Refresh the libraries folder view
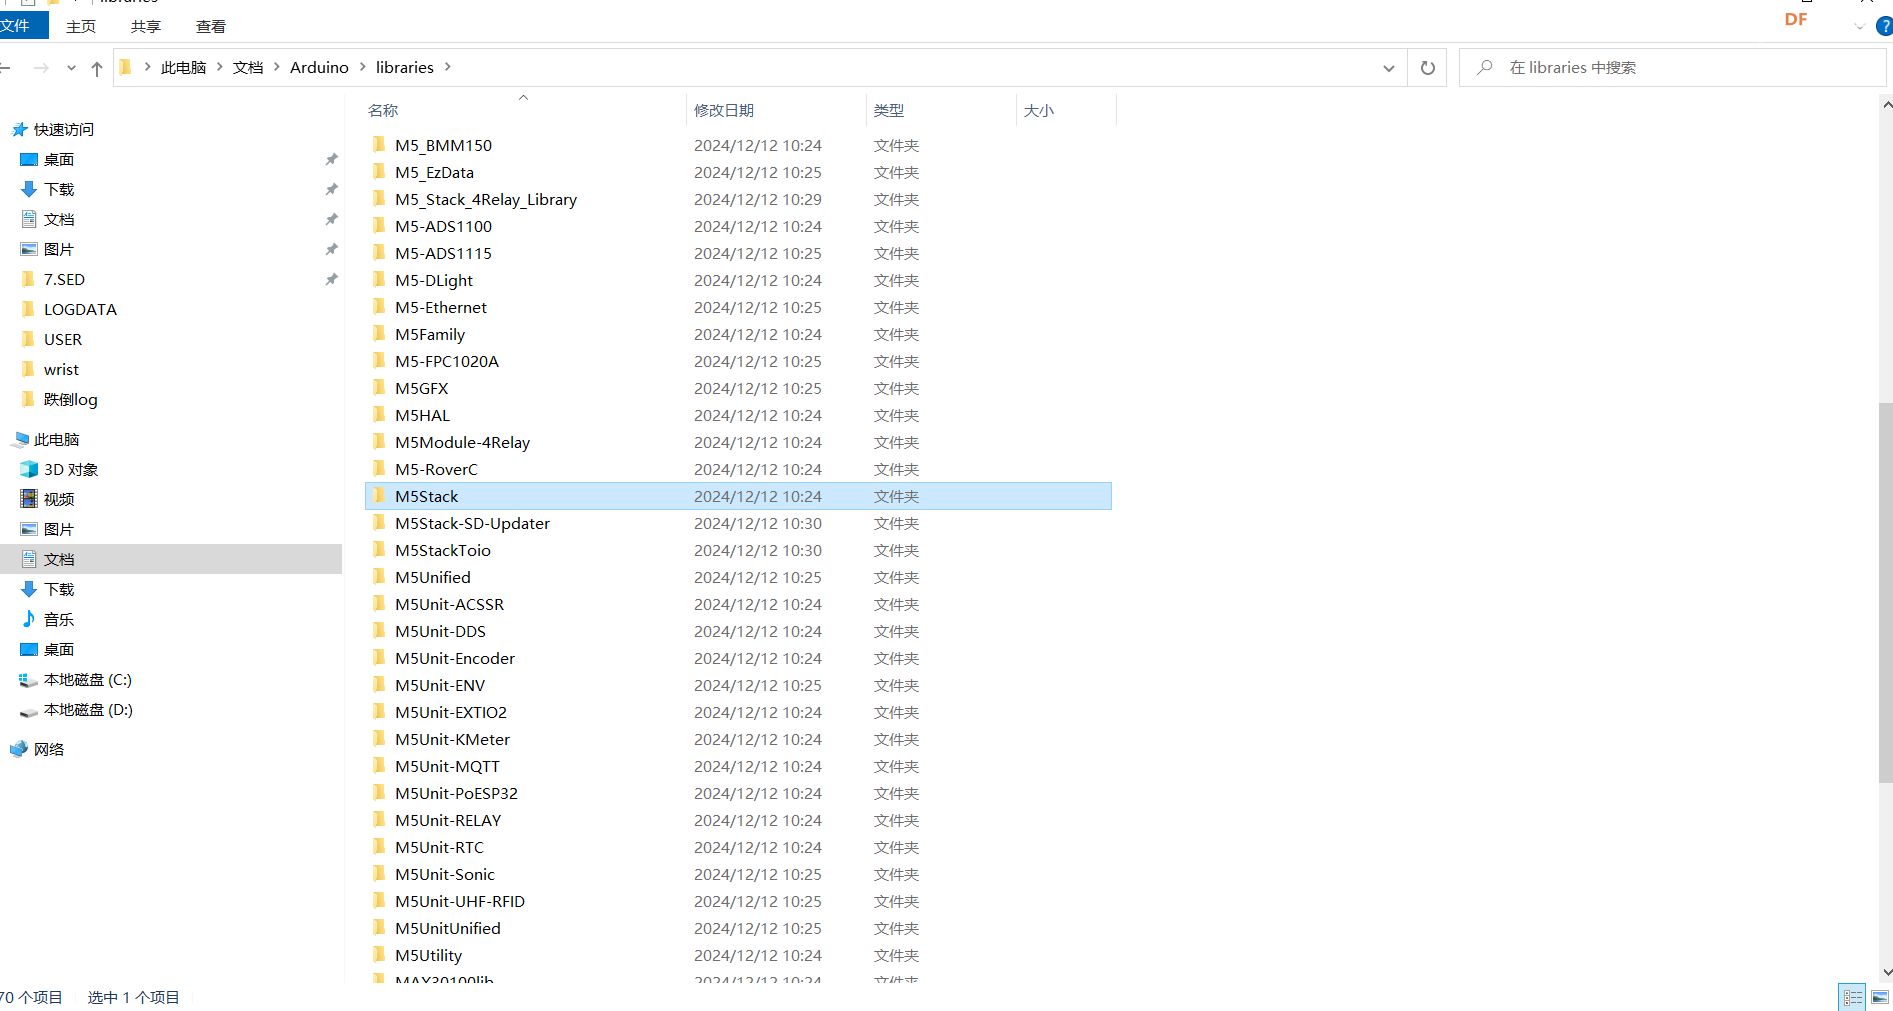 point(1427,68)
